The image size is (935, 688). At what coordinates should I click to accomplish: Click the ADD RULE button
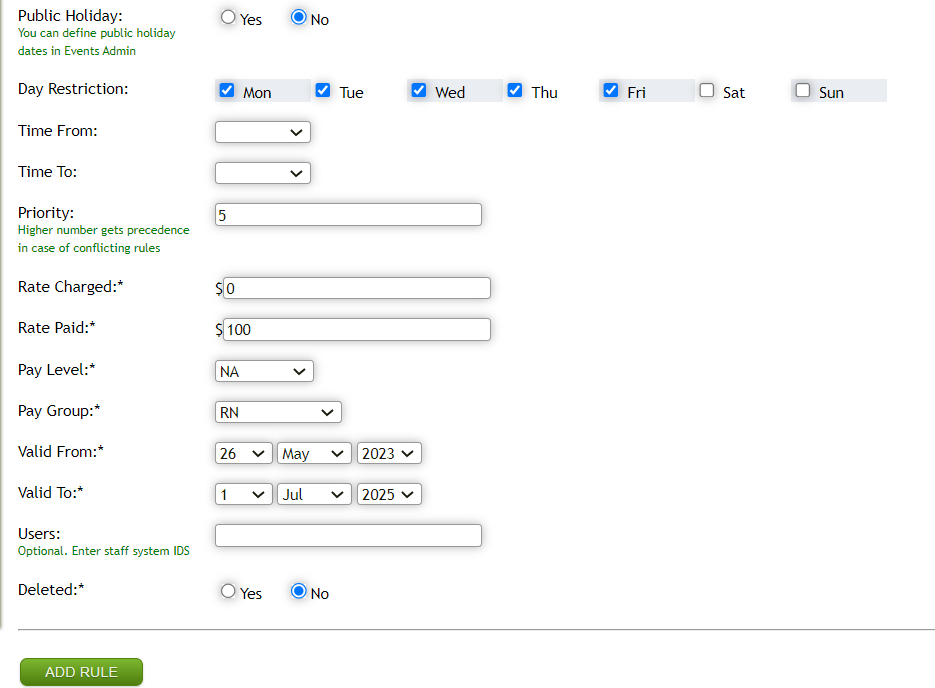80,671
